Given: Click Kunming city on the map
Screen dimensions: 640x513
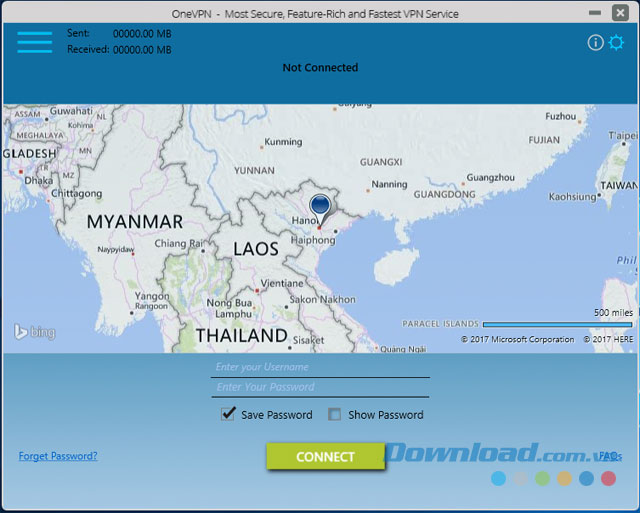Looking at the screenshot, I should click(x=283, y=142).
